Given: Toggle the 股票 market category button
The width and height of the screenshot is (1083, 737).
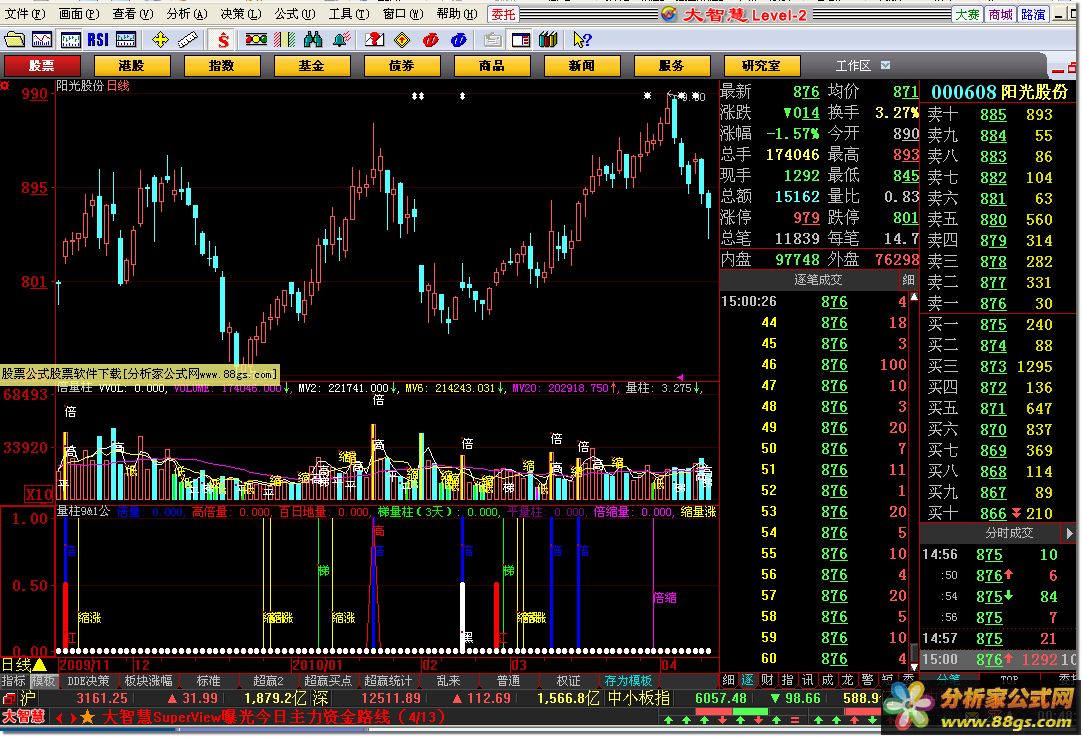Looking at the screenshot, I should (42, 66).
